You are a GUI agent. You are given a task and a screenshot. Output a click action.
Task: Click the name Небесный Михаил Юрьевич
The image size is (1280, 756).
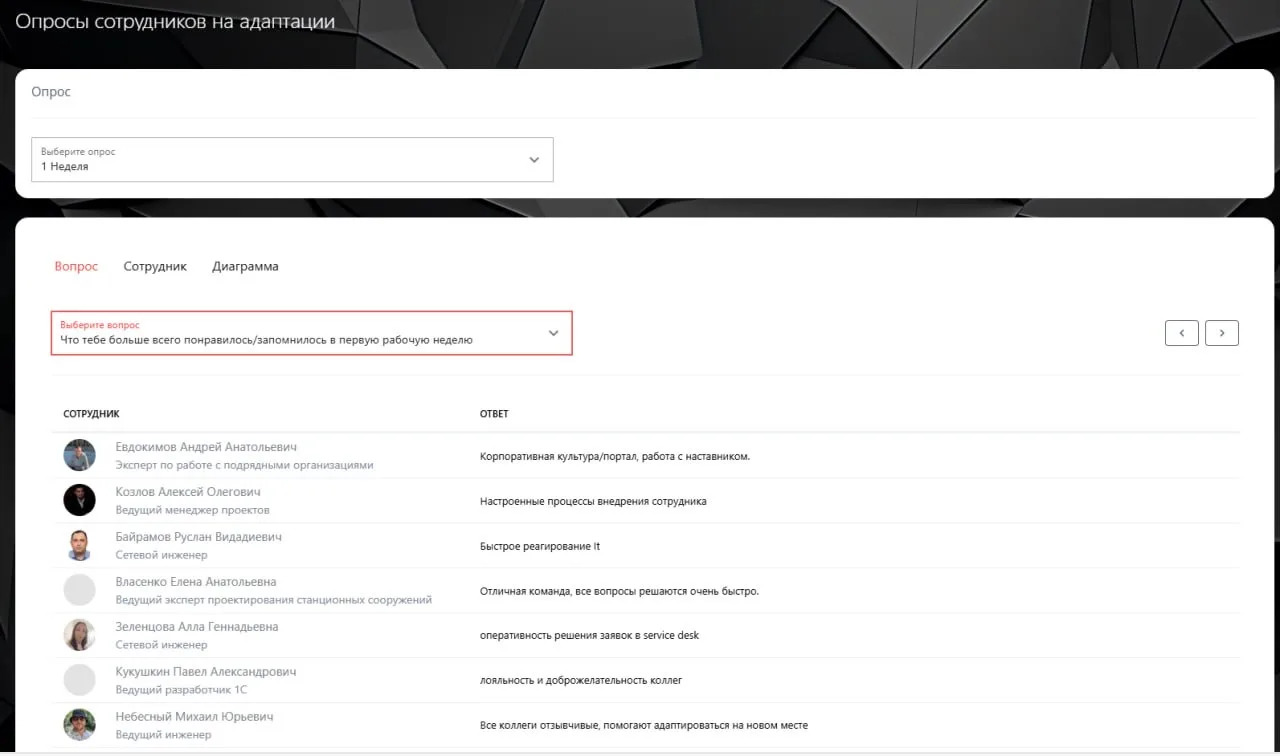point(194,717)
